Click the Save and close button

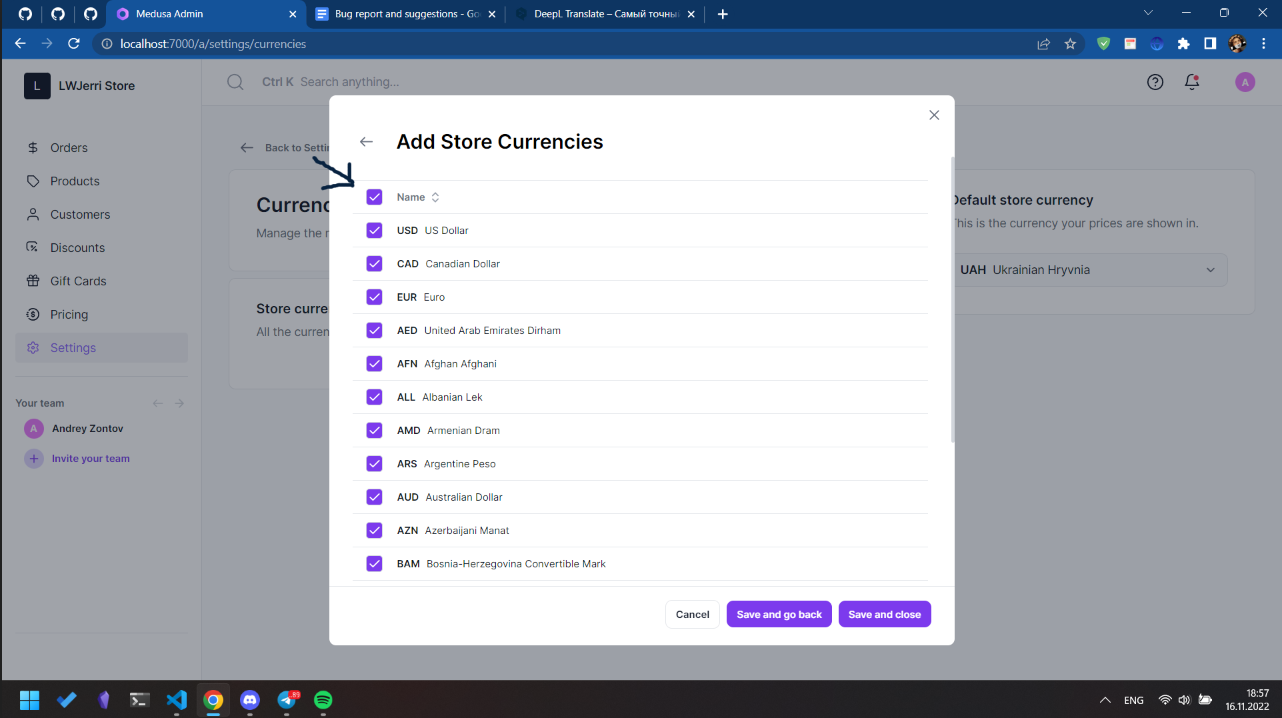click(x=884, y=614)
